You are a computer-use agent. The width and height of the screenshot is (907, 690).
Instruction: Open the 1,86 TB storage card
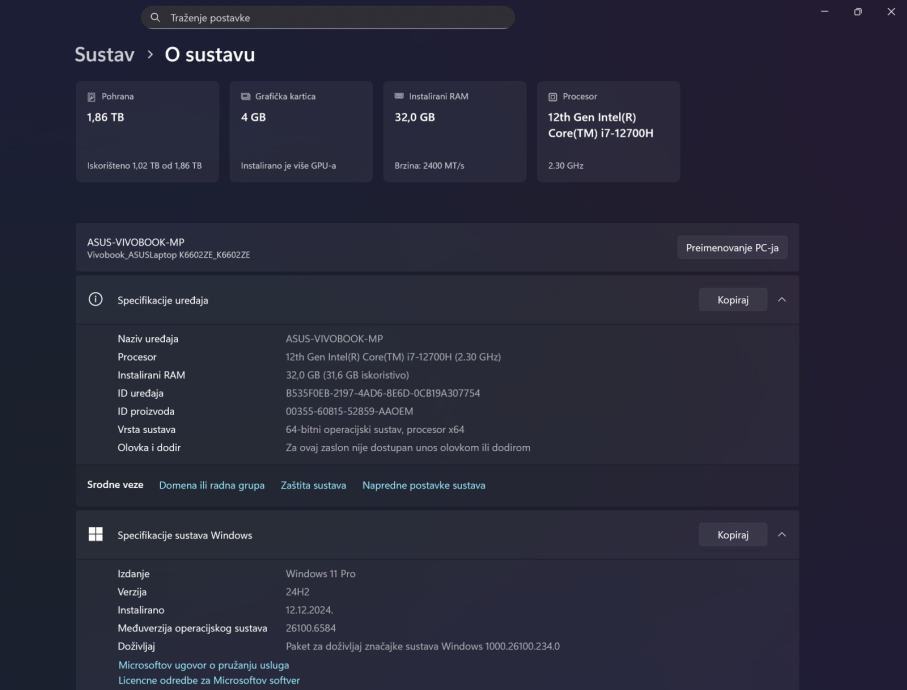147,131
